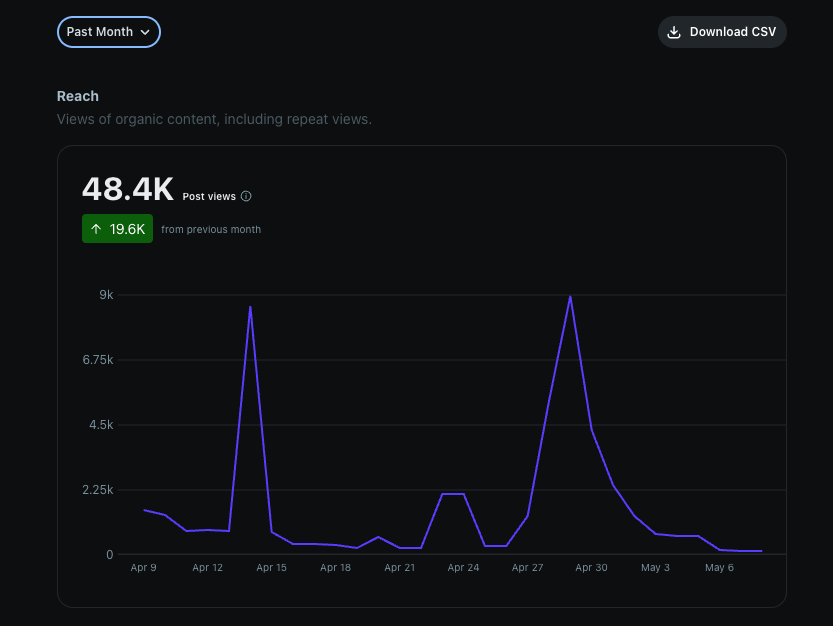Click the Apr 15 x-axis label
Viewport: 833px width, 626px height.
(271, 568)
